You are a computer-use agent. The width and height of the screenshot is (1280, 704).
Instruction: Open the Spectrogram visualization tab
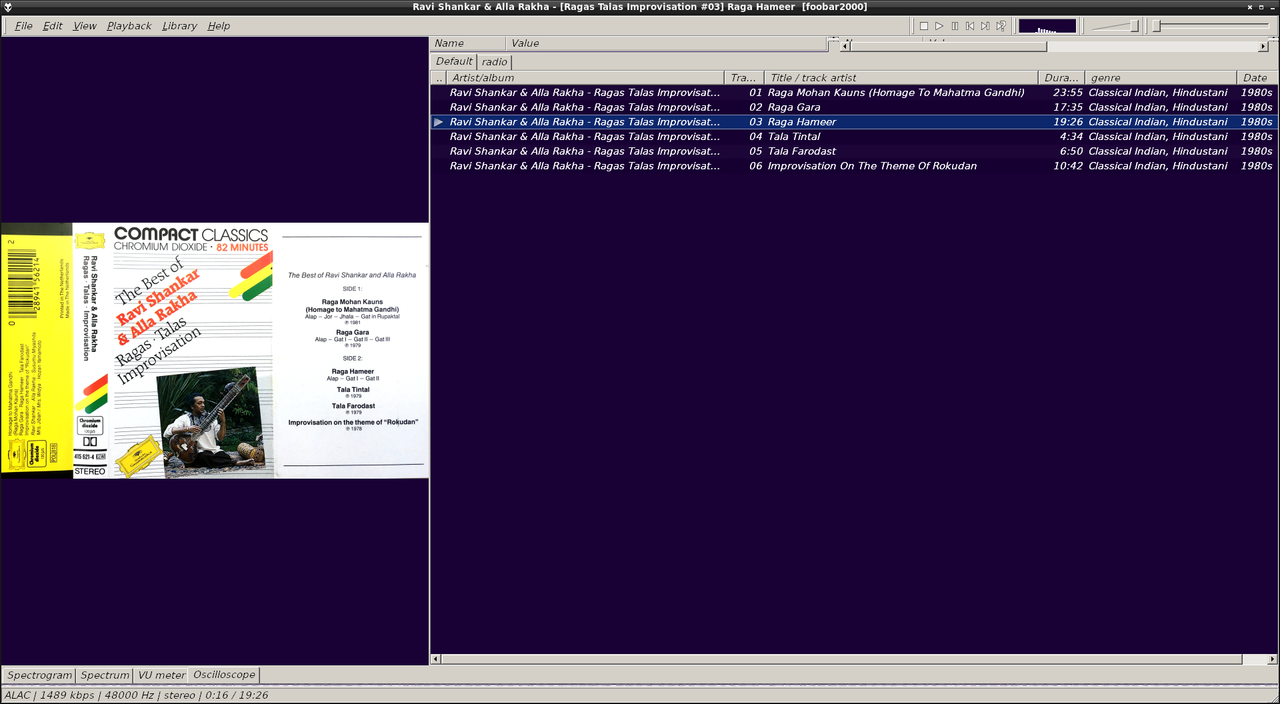click(40, 675)
